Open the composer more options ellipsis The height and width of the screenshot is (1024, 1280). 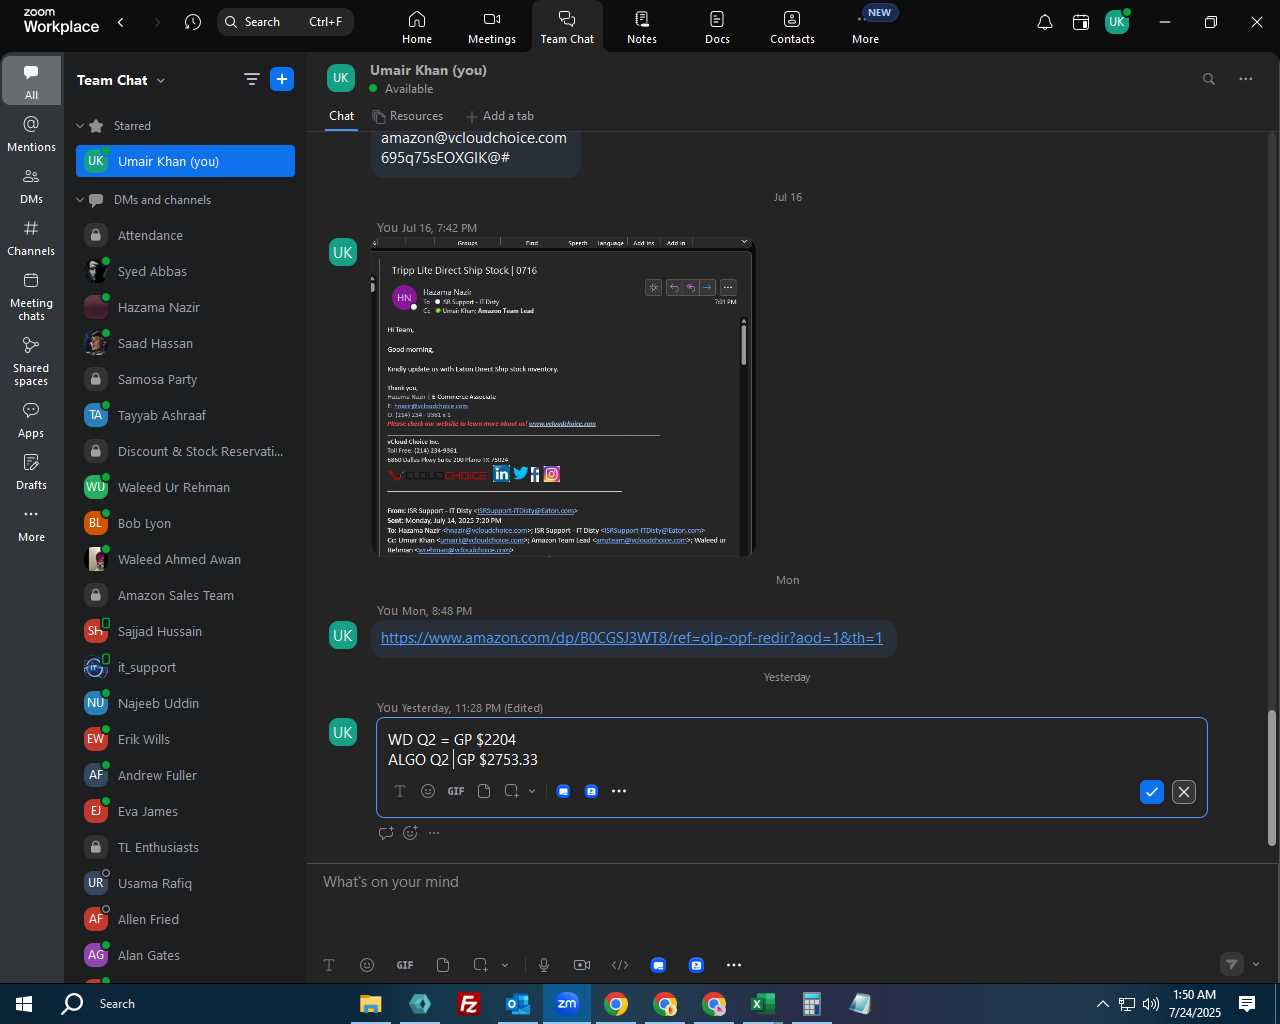734,965
